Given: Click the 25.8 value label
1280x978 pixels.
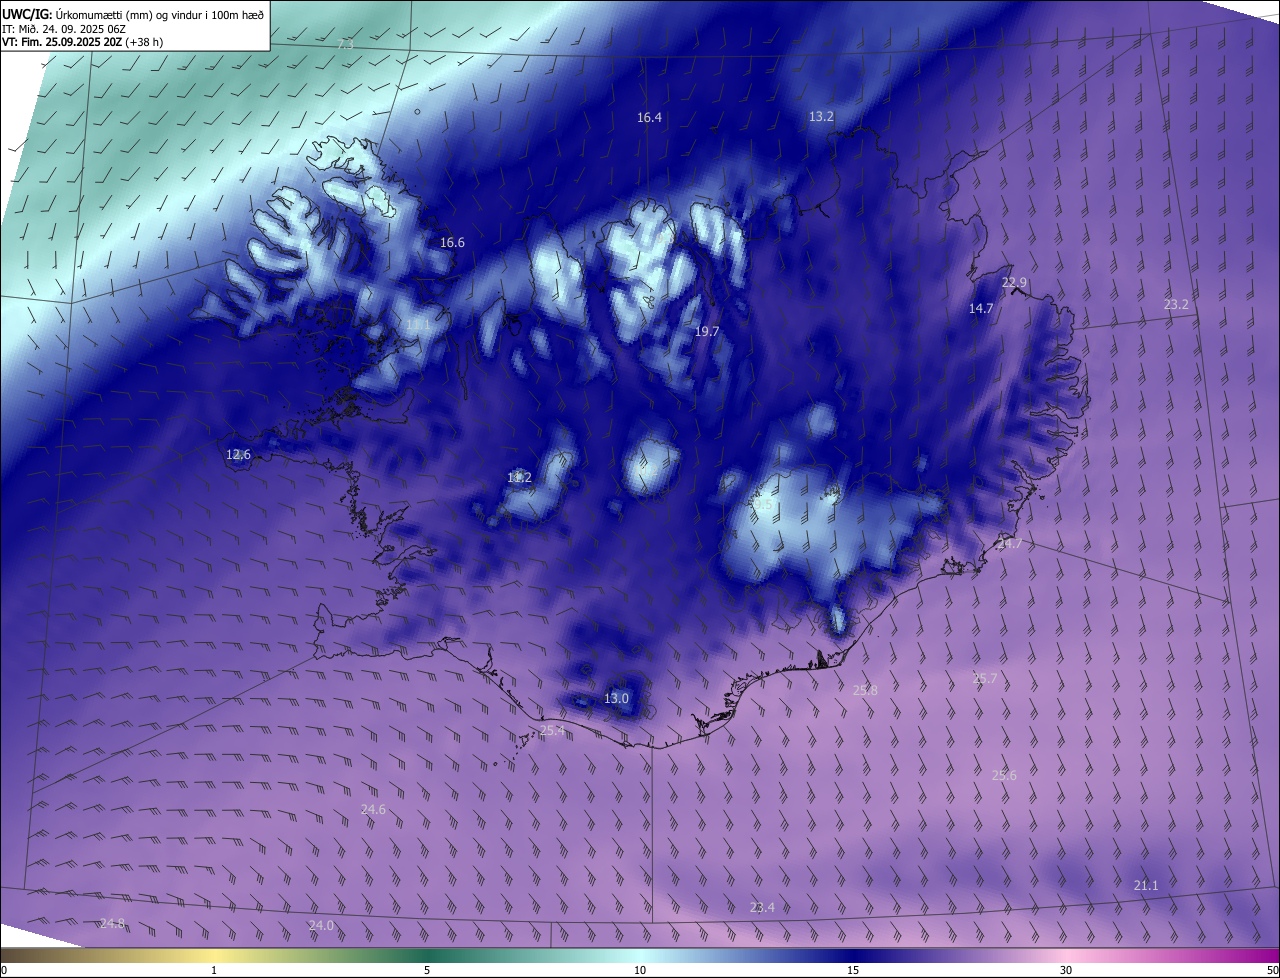Looking at the screenshot, I should coord(865,690).
